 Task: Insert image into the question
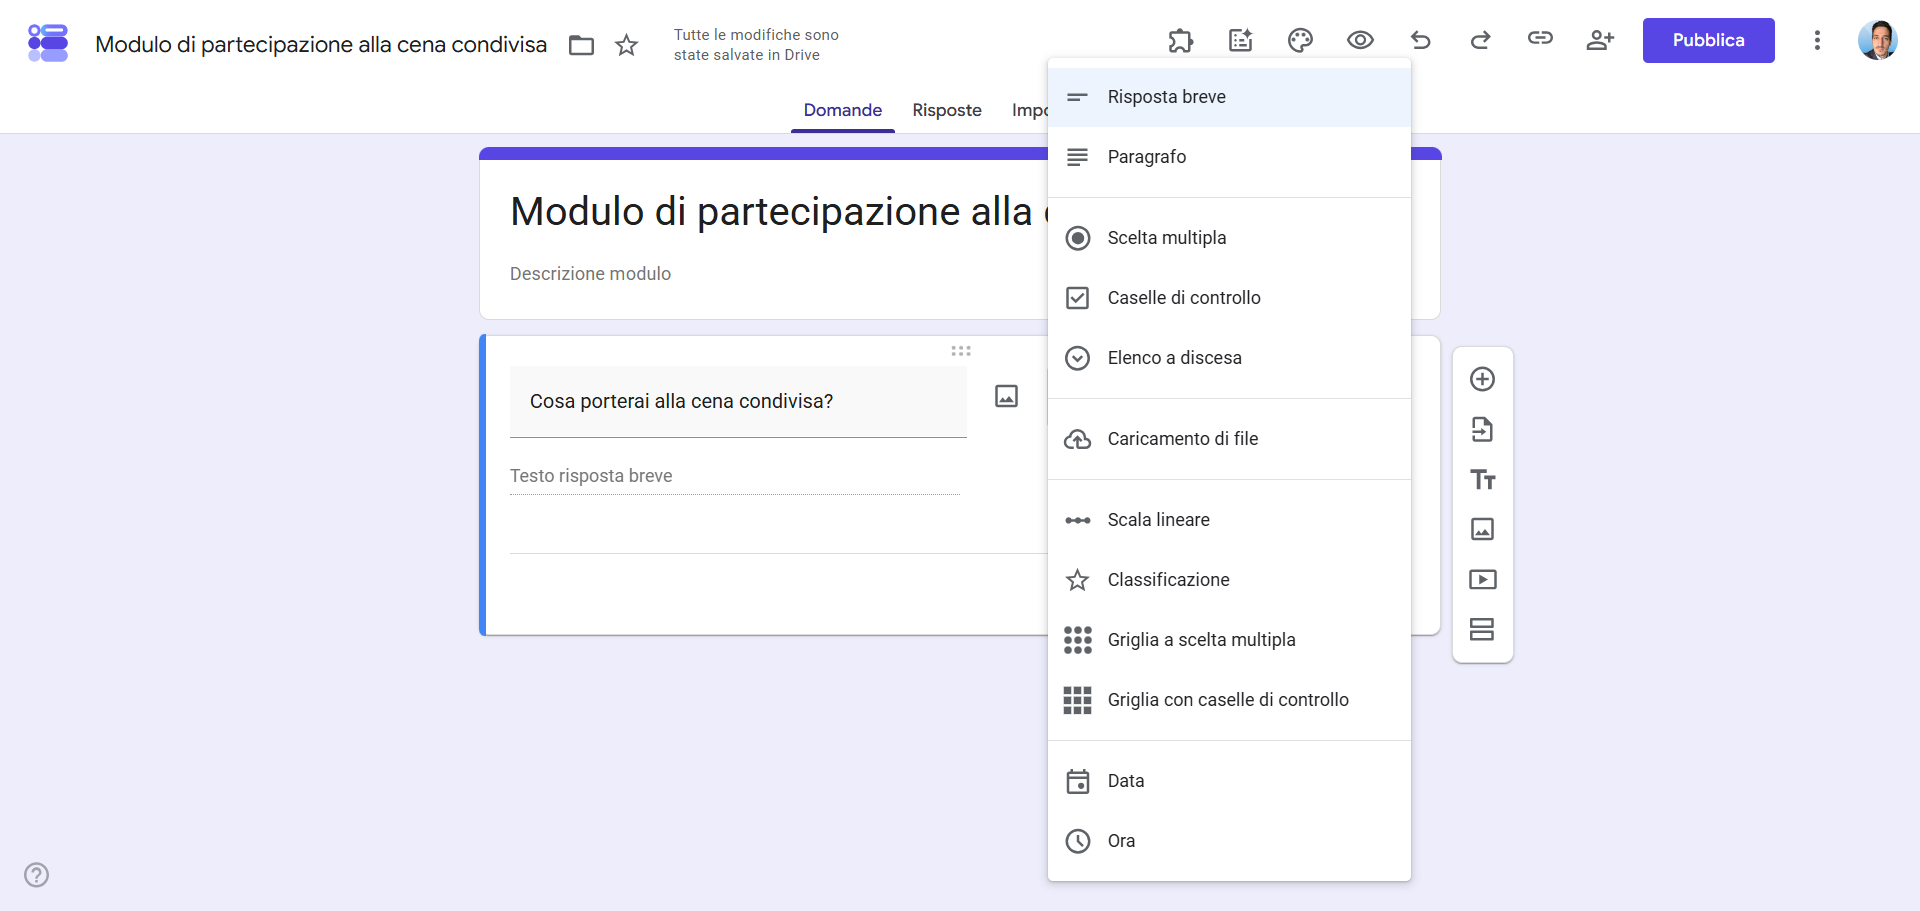[x=1006, y=396]
